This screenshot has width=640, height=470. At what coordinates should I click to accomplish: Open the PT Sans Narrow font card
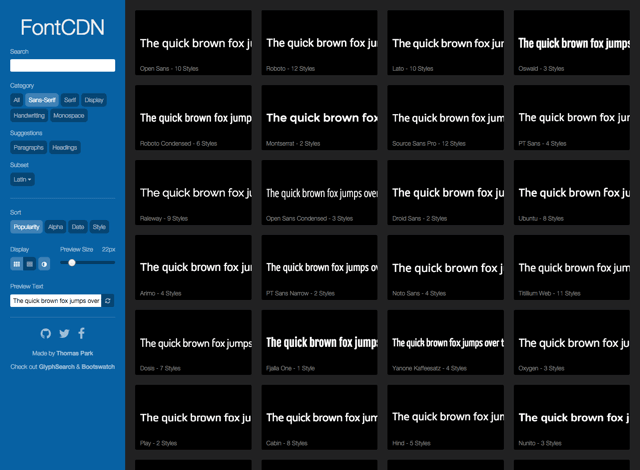320,268
